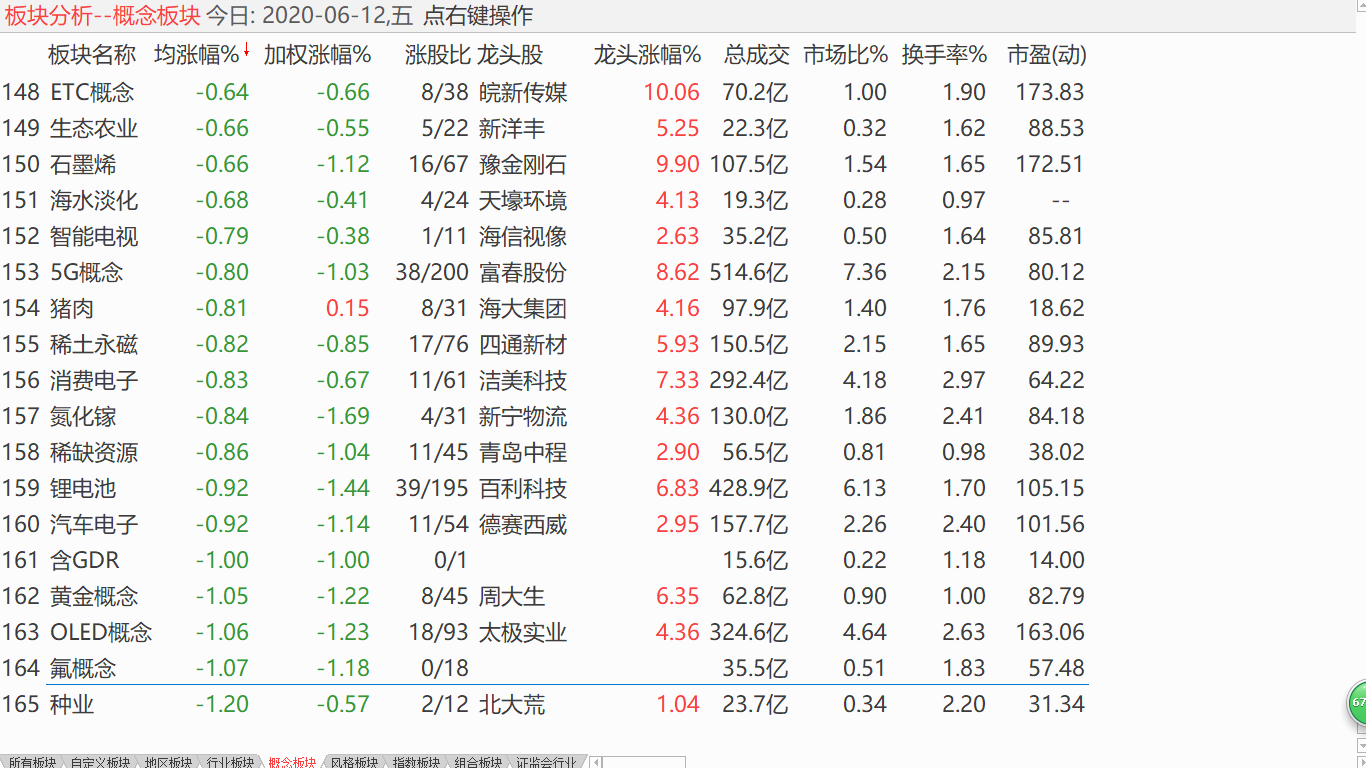Image resolution: width=1366 pixels, height=768 pixels.
Task: Sort by 涨股比 column header
Action: 438,55
